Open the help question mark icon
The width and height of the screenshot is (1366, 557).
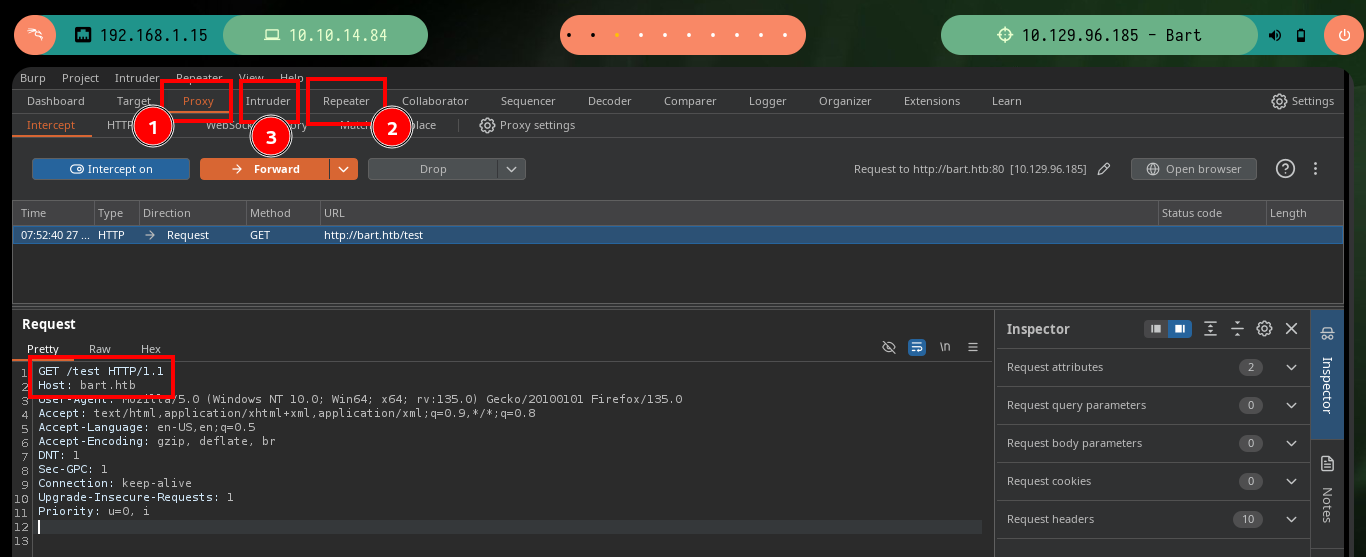tap(1286, 169)
